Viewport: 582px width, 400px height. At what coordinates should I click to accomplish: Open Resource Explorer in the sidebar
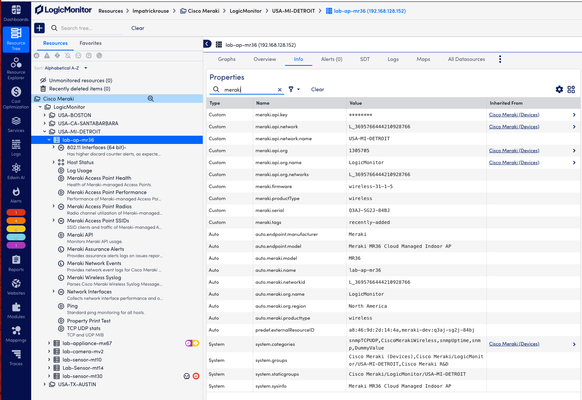click(x=16, y=69)
